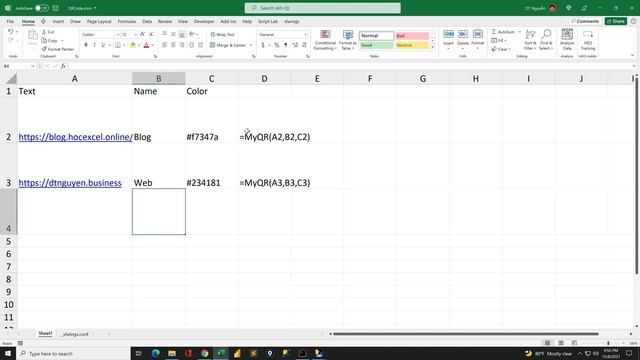Click the Undo arrow icon
The height and width of the screenshot is (360, 640).
click(11, 31)
